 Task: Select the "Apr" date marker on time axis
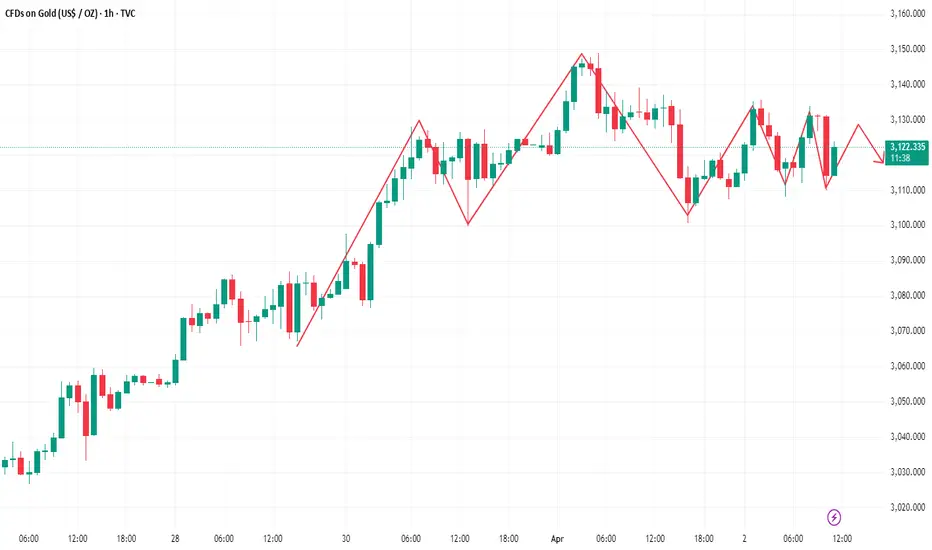[557, 538]
